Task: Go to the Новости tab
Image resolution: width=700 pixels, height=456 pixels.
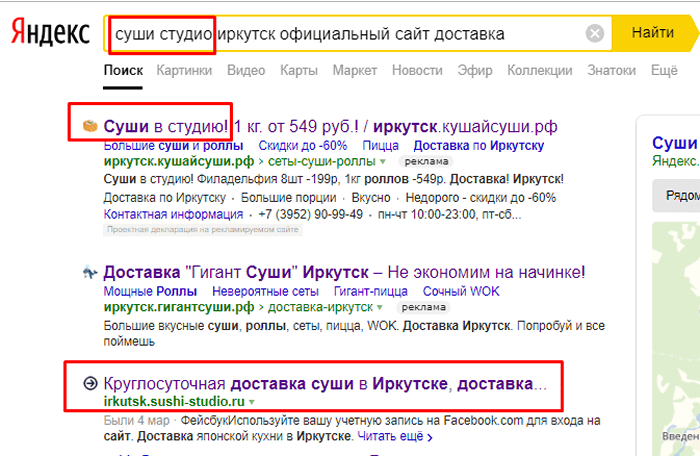Action: (416, 70)
